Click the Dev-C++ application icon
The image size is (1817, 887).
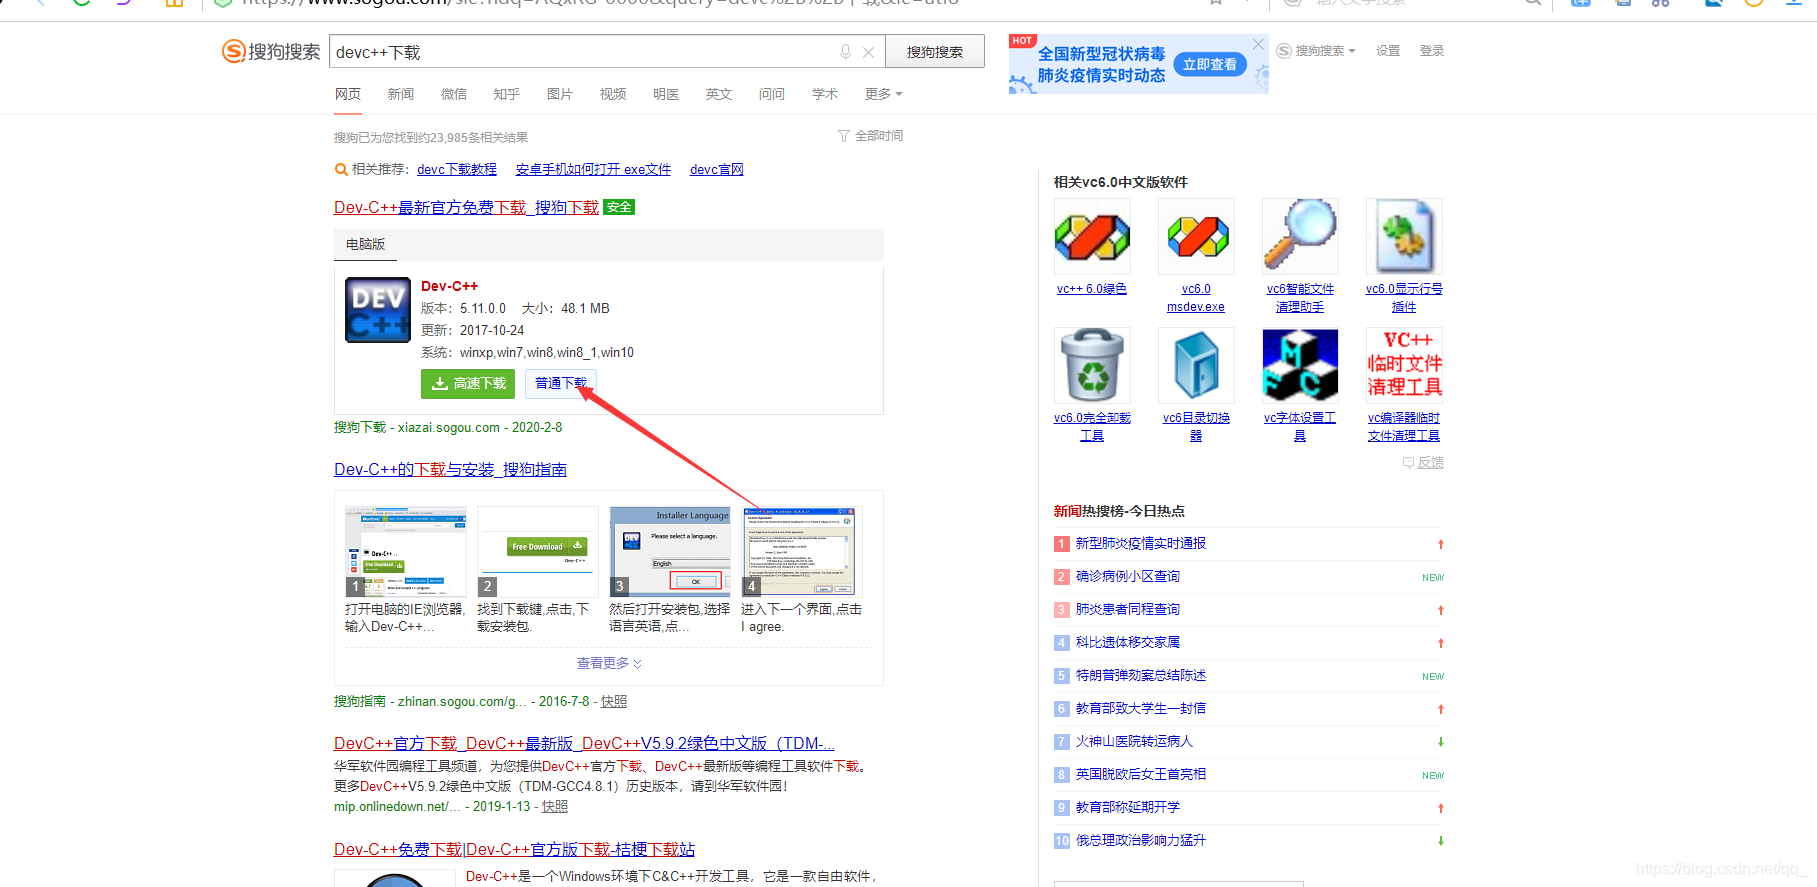378,310
